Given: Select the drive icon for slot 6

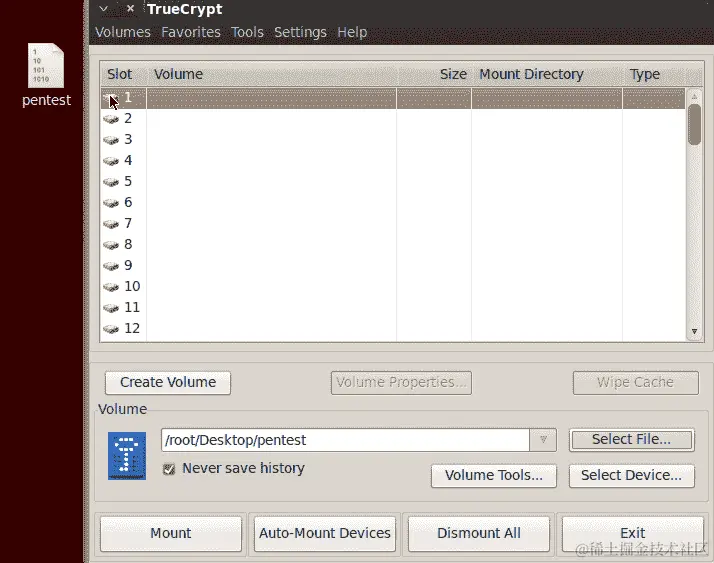Looking at the screenshot, I should tap(111, 203).
